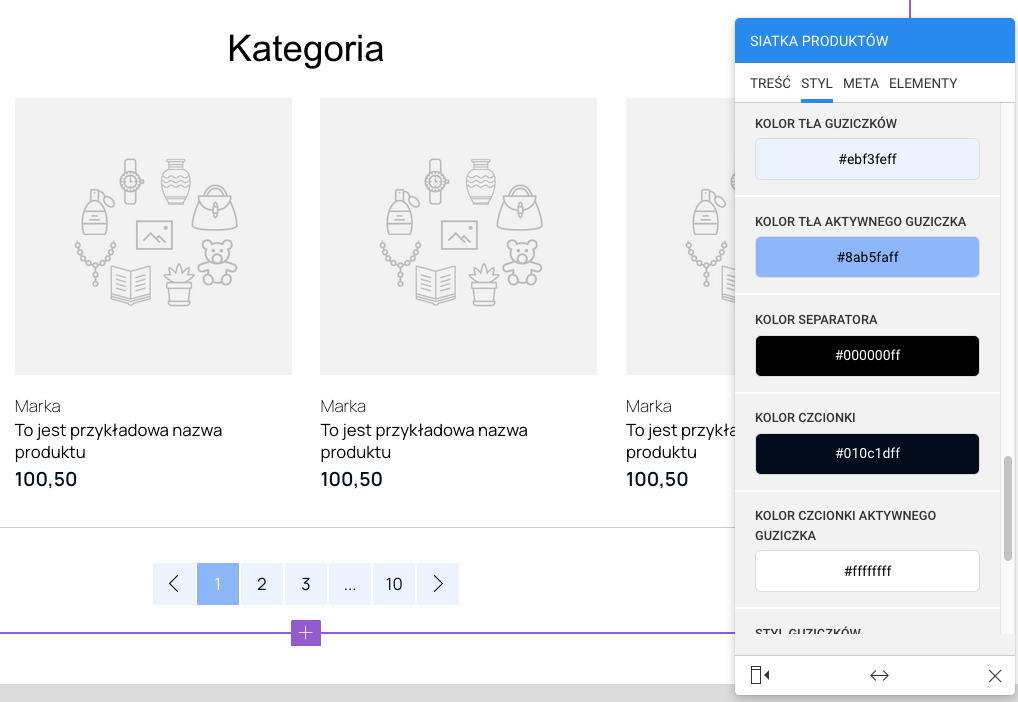The width and height of the screenshot is (1018, 702).
Task: Click the next page arrow in pagination
Action: (438, 584)
